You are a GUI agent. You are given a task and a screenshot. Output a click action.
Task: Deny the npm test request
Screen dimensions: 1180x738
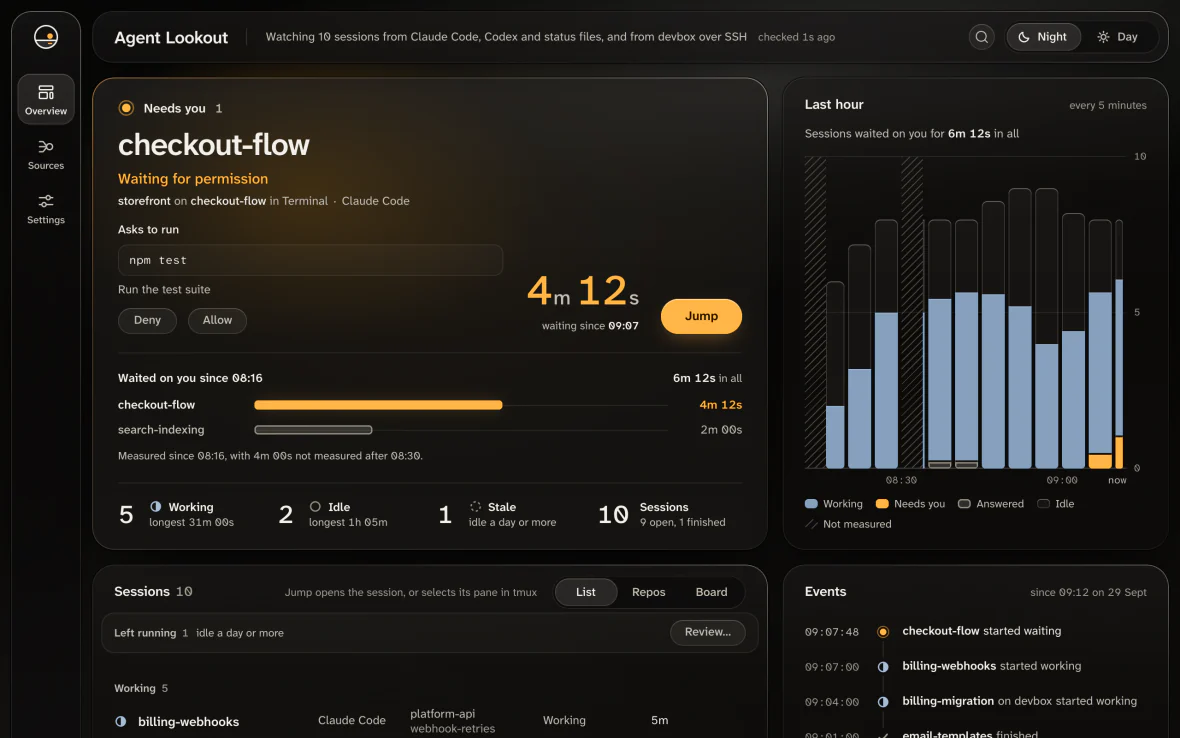[x=148, y=320]
